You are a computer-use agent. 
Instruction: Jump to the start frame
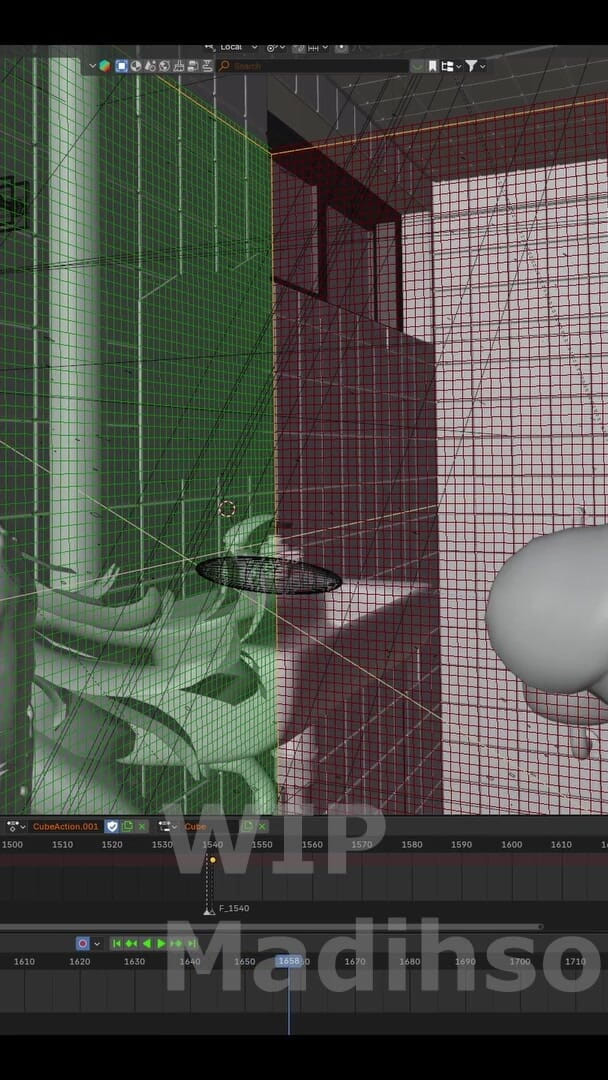coord(117,944)
